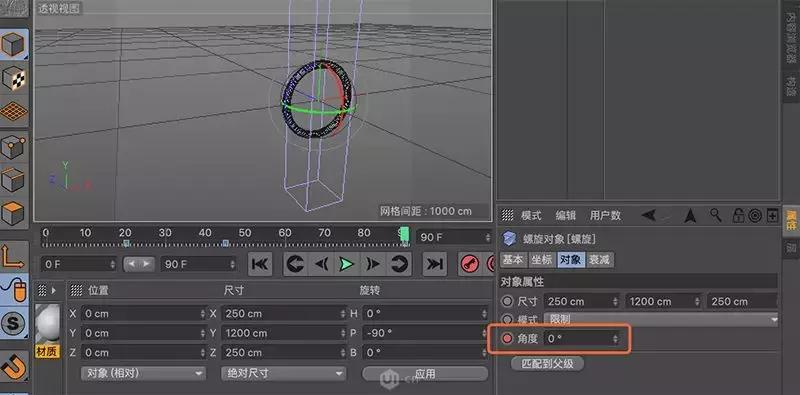This screenshot has height=395, width=800.
Task: Go to next keyframe button
Action: coord(398,264)
